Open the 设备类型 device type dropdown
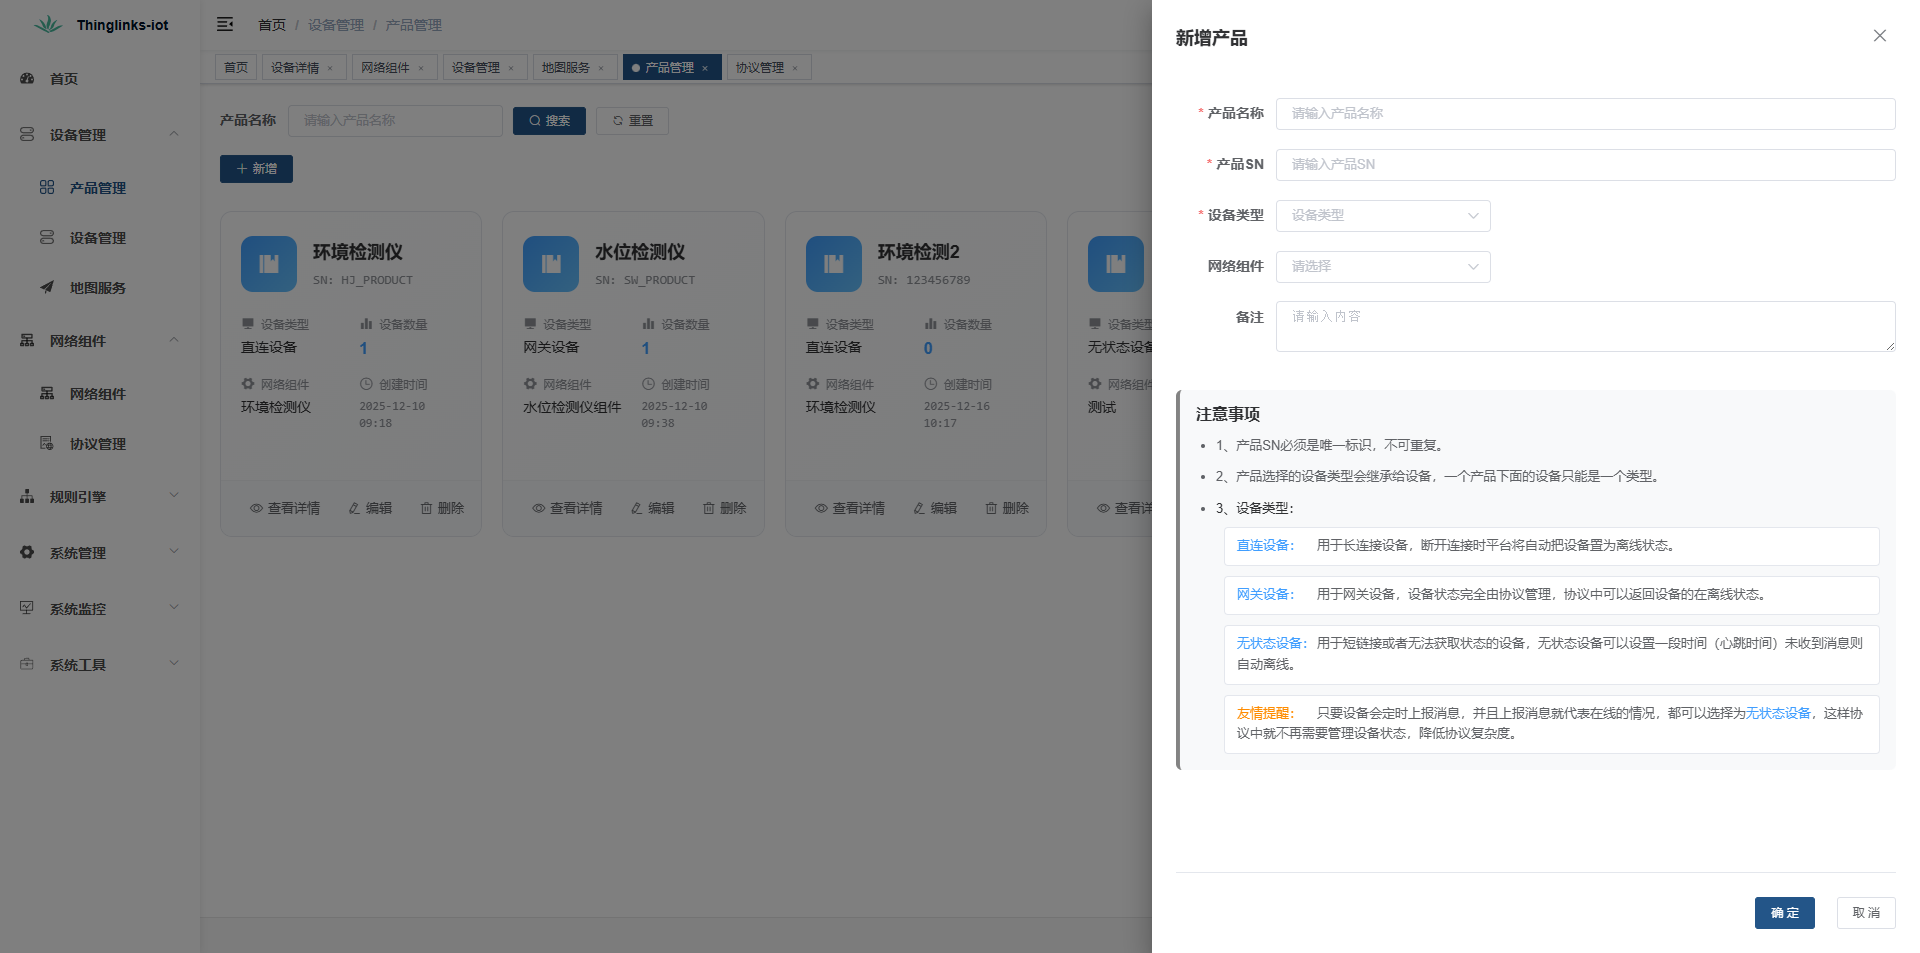The height and width of the screenshot is (953, 1920). tap(1383, 215)
